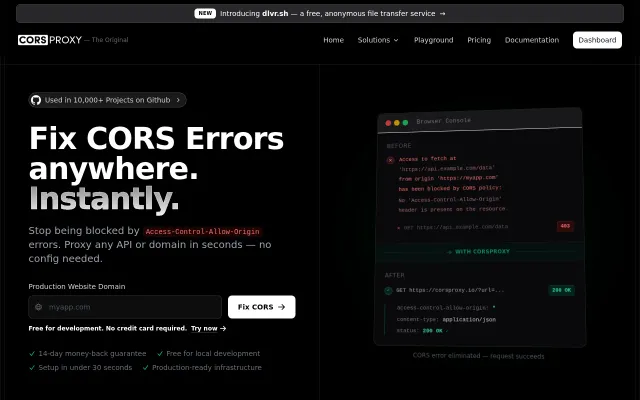Click the arrow next to Try now

223,328
